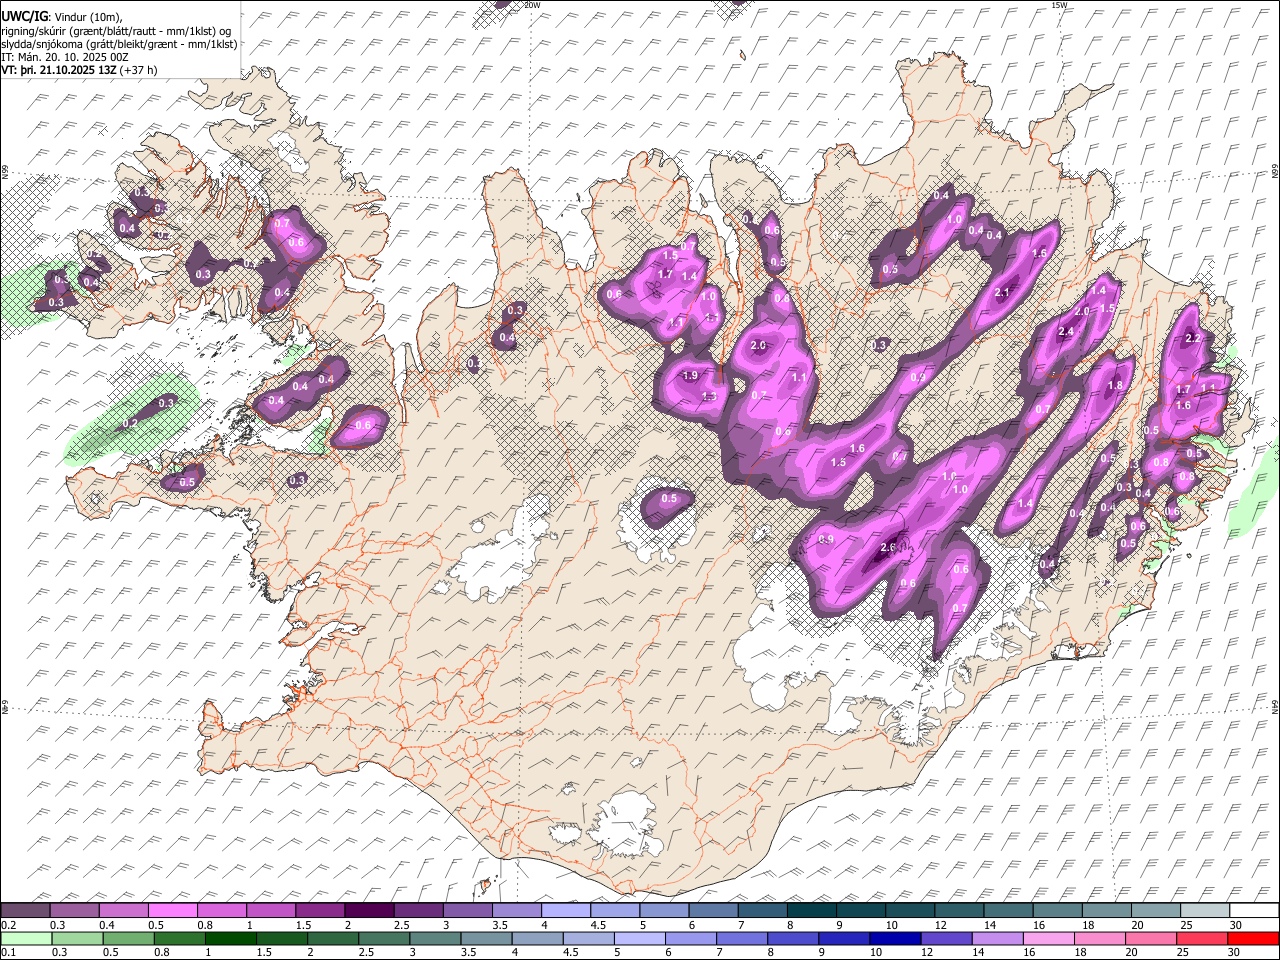
Task: Select snow legend swatch between 1 and 1.5
Action: tap(270, 910)
